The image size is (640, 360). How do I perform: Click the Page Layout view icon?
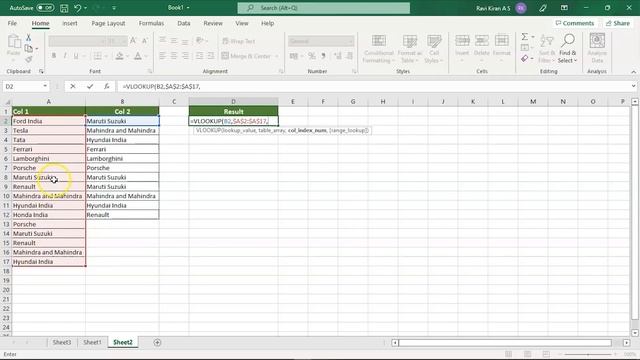tap(527, 354)
